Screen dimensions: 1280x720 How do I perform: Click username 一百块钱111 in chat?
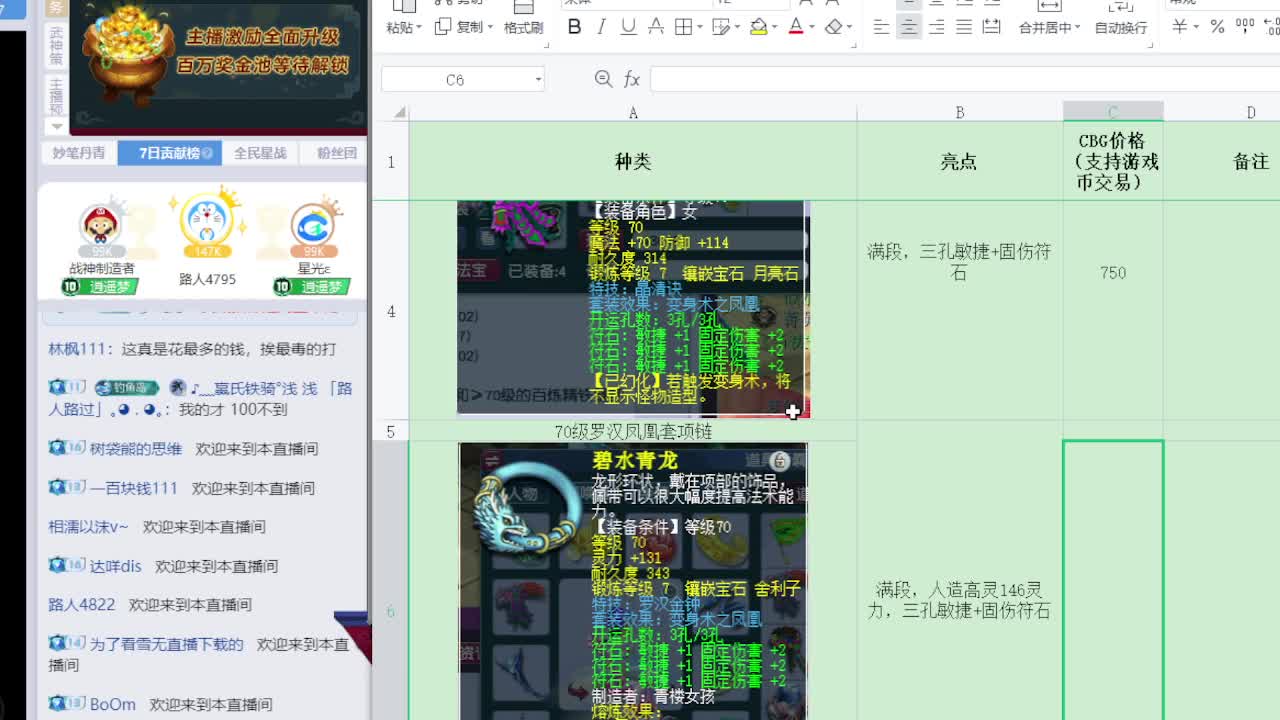134,488
